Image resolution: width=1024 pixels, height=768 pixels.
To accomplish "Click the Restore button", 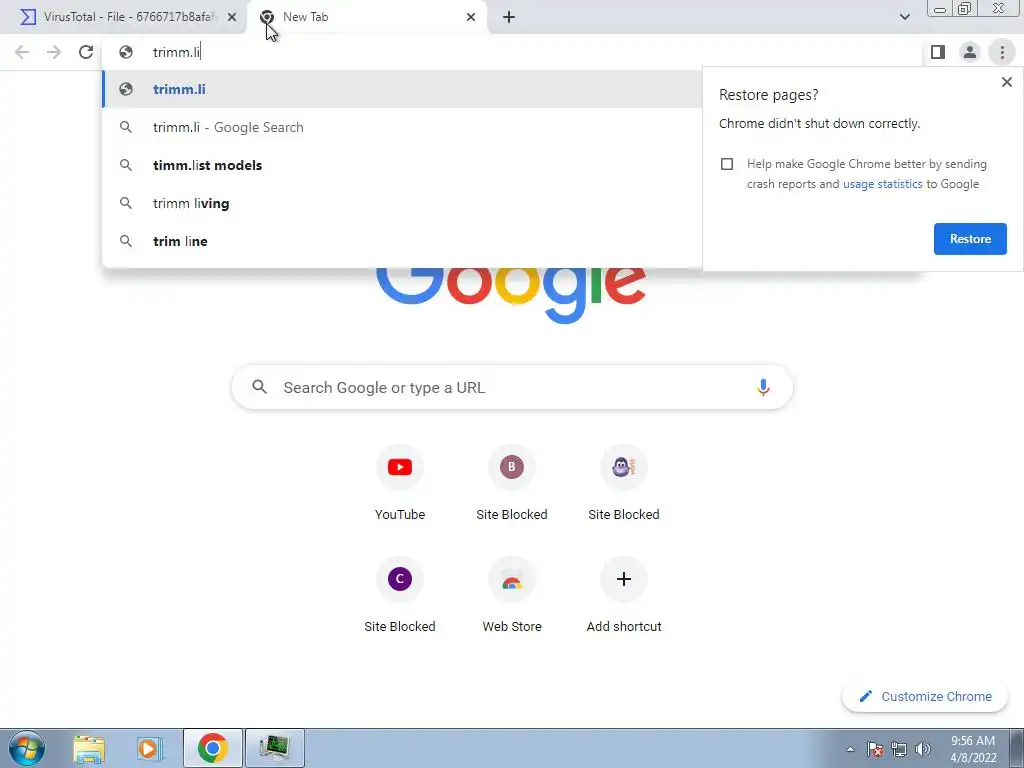I will point(970,239).
